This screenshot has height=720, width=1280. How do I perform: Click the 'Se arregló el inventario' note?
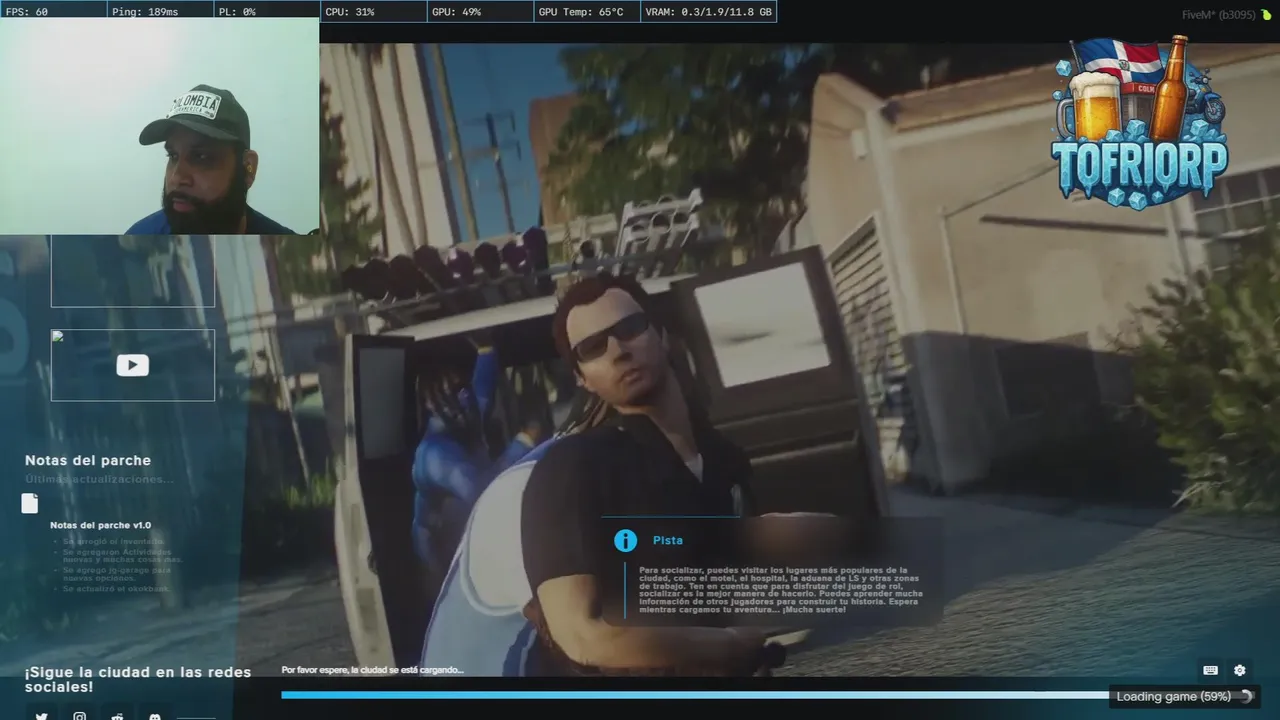113,541
